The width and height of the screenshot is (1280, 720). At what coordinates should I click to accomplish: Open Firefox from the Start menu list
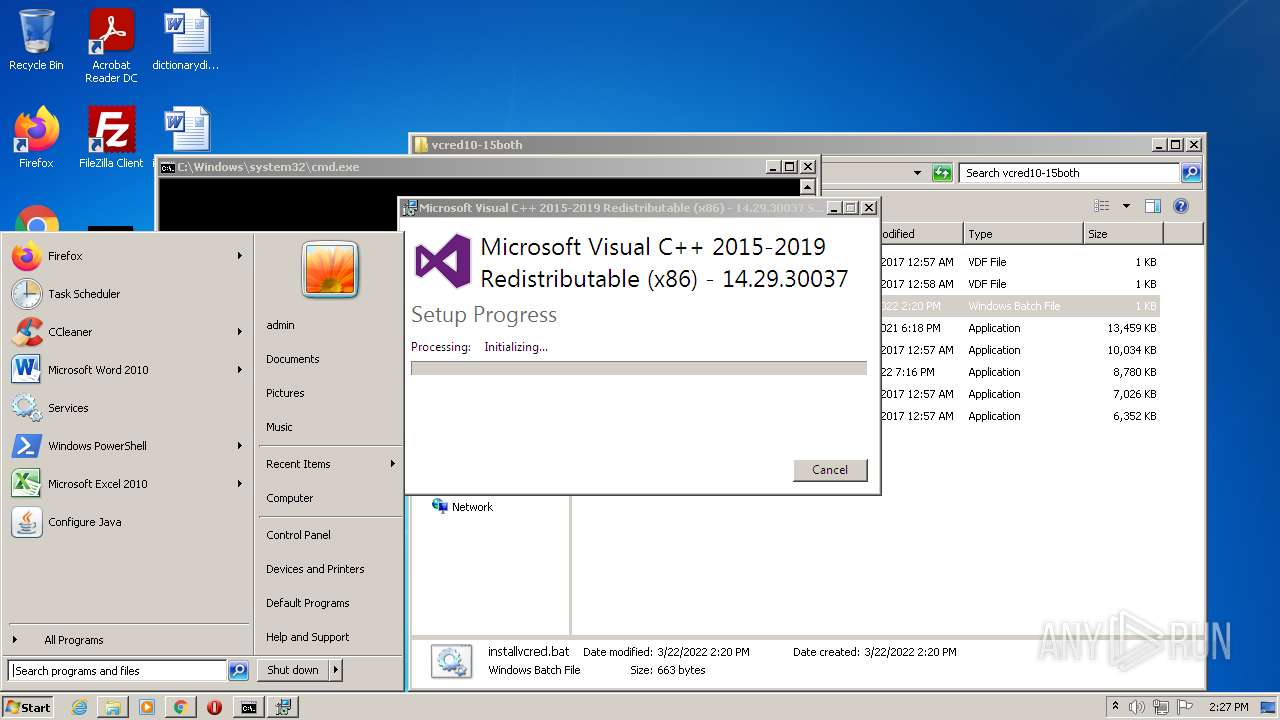point(126,256)
